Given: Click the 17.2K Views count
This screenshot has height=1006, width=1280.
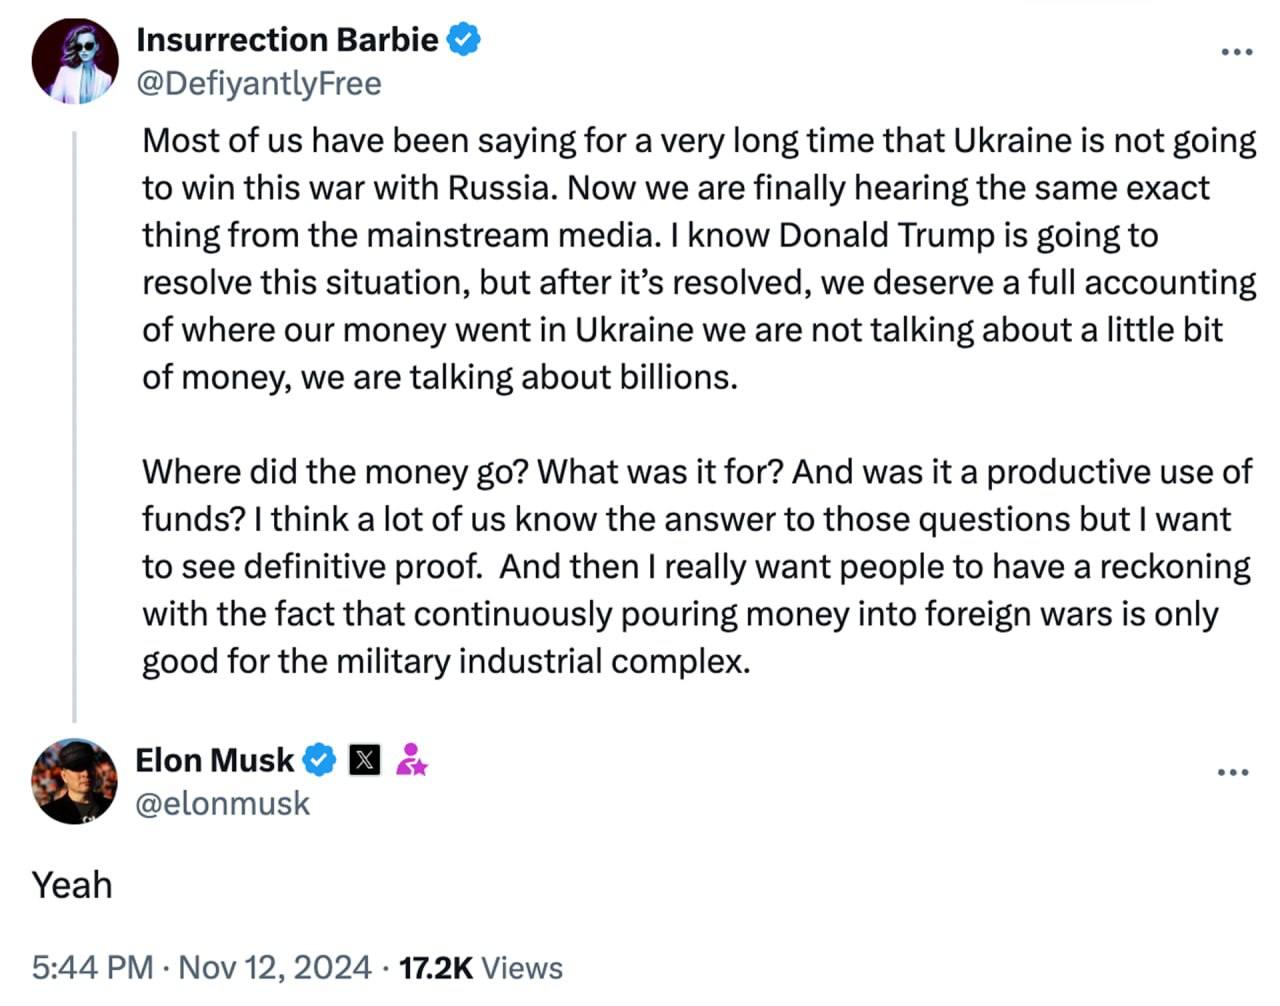Looking at the screenshot, I should [x=436, y=967].
